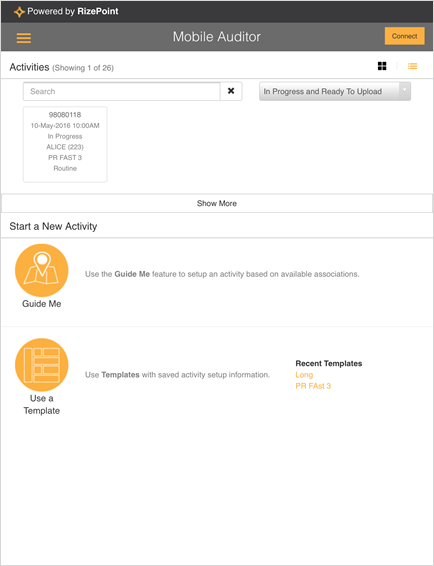Switch to grid view icon

coord(382,66)
